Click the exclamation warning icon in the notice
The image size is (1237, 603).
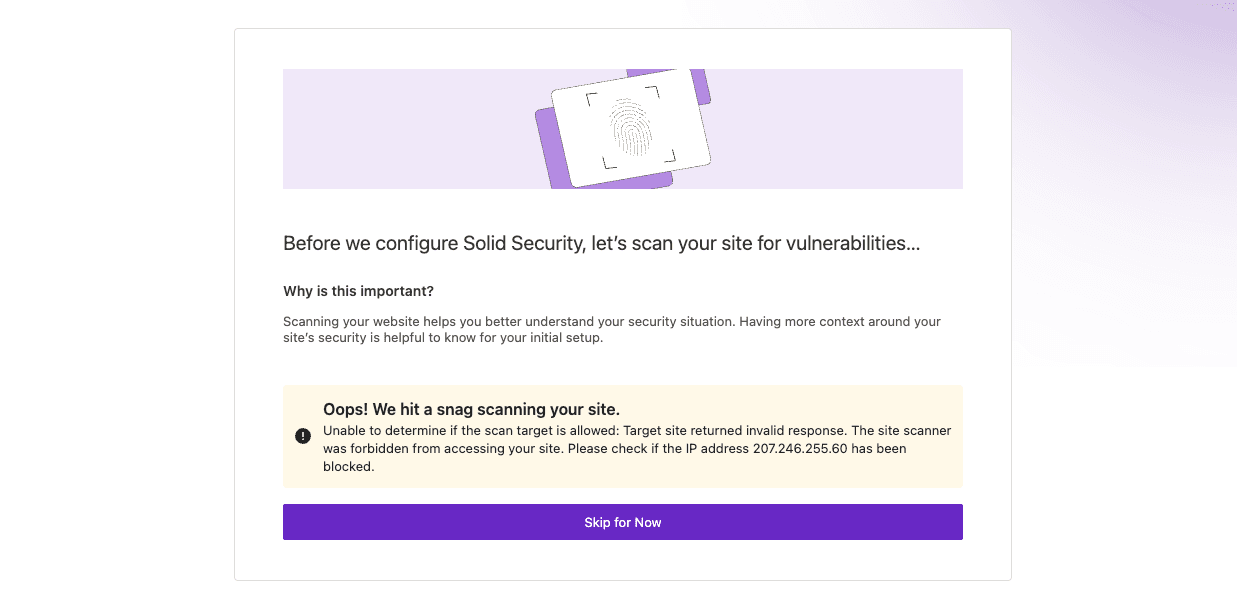click(303, 436)
